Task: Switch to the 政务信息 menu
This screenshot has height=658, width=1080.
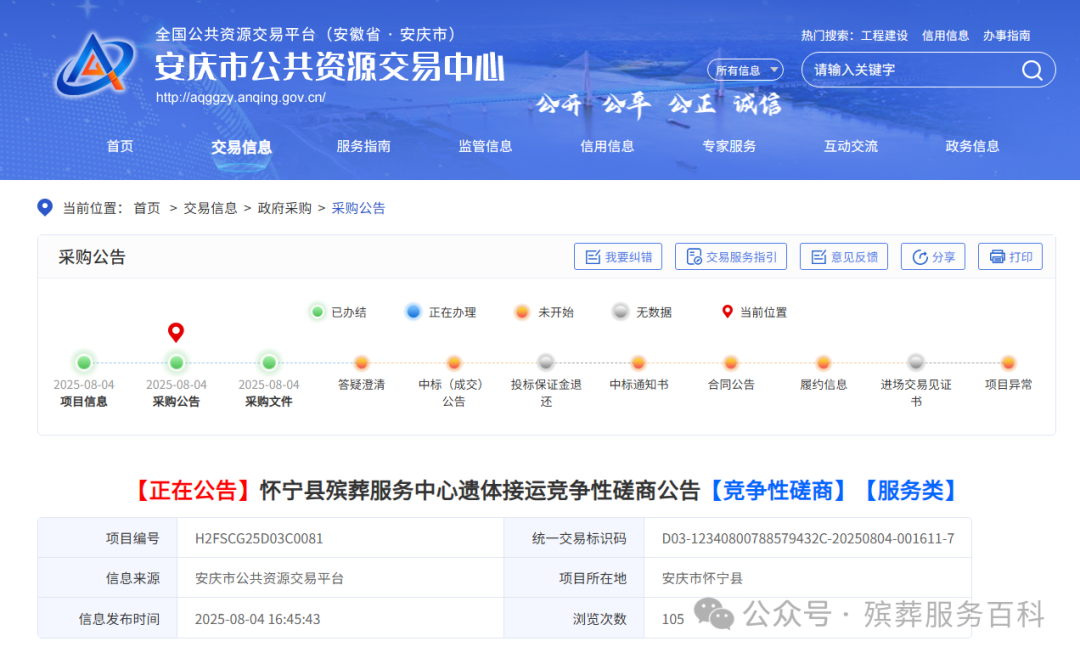Action: click(971, 146)
